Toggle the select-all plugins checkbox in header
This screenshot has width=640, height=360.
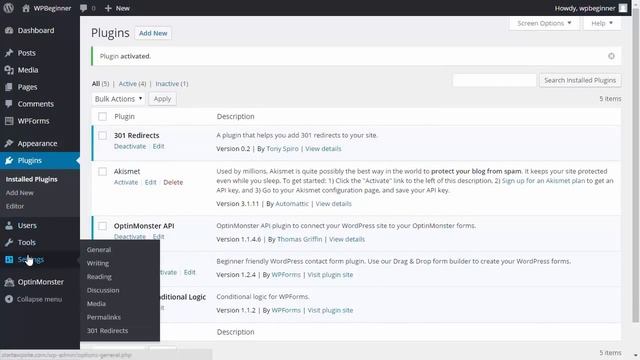[102, 117]
